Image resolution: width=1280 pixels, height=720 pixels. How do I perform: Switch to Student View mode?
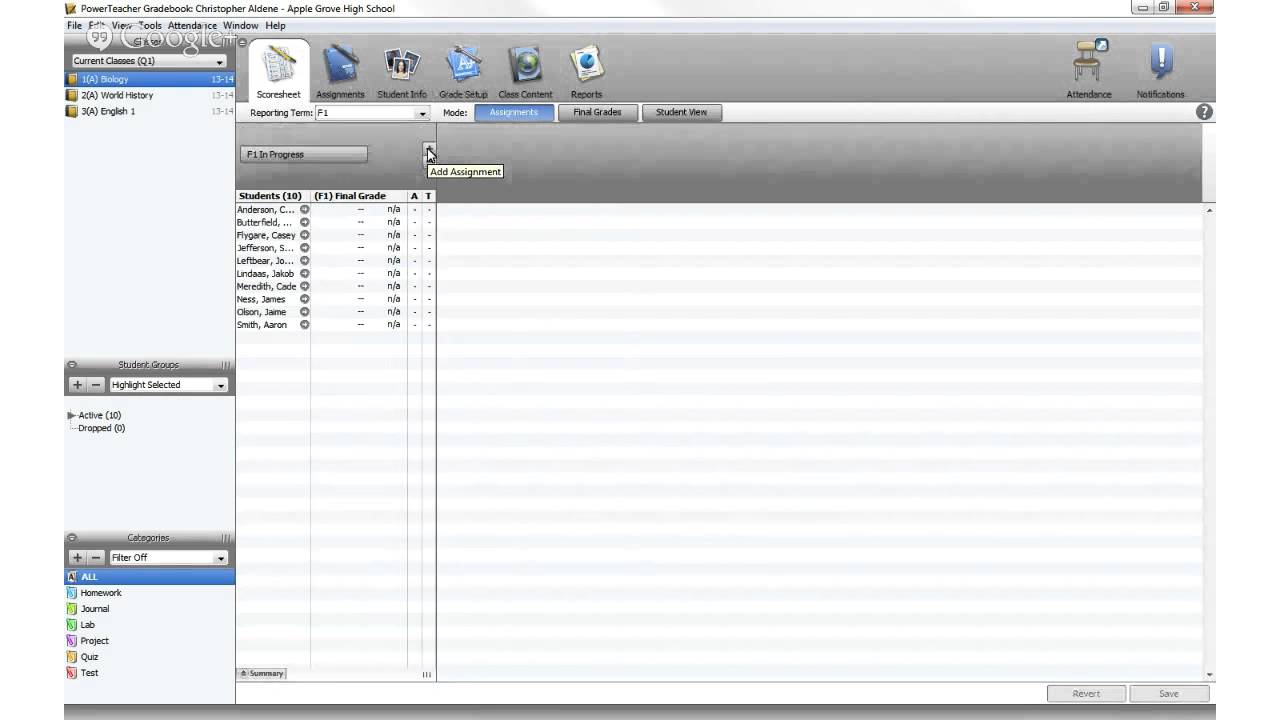[681, 112]
